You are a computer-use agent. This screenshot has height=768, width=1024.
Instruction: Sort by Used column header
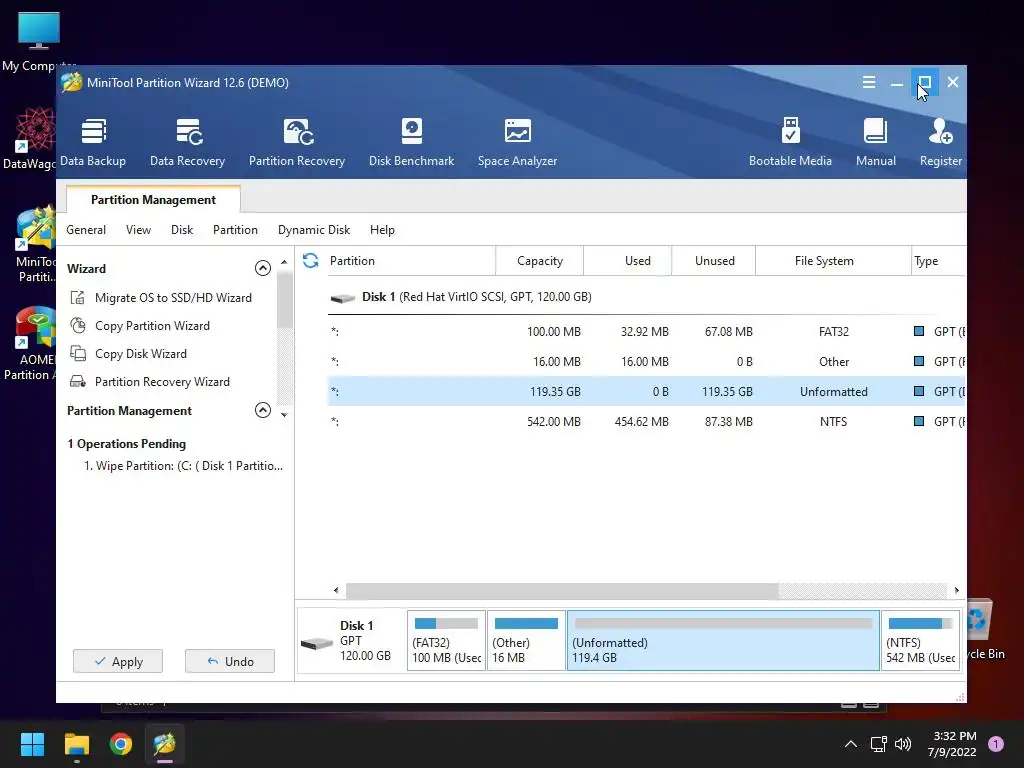628,261
